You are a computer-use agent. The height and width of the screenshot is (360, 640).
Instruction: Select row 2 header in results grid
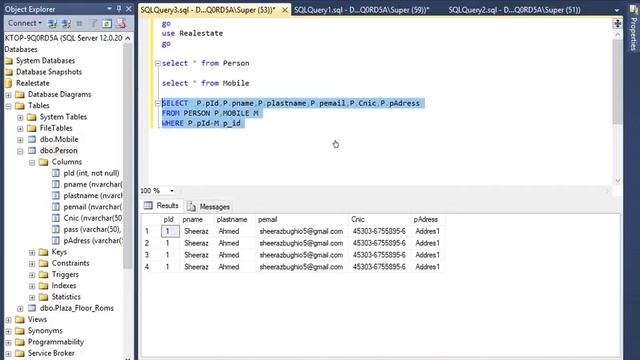tap(151, 243)
